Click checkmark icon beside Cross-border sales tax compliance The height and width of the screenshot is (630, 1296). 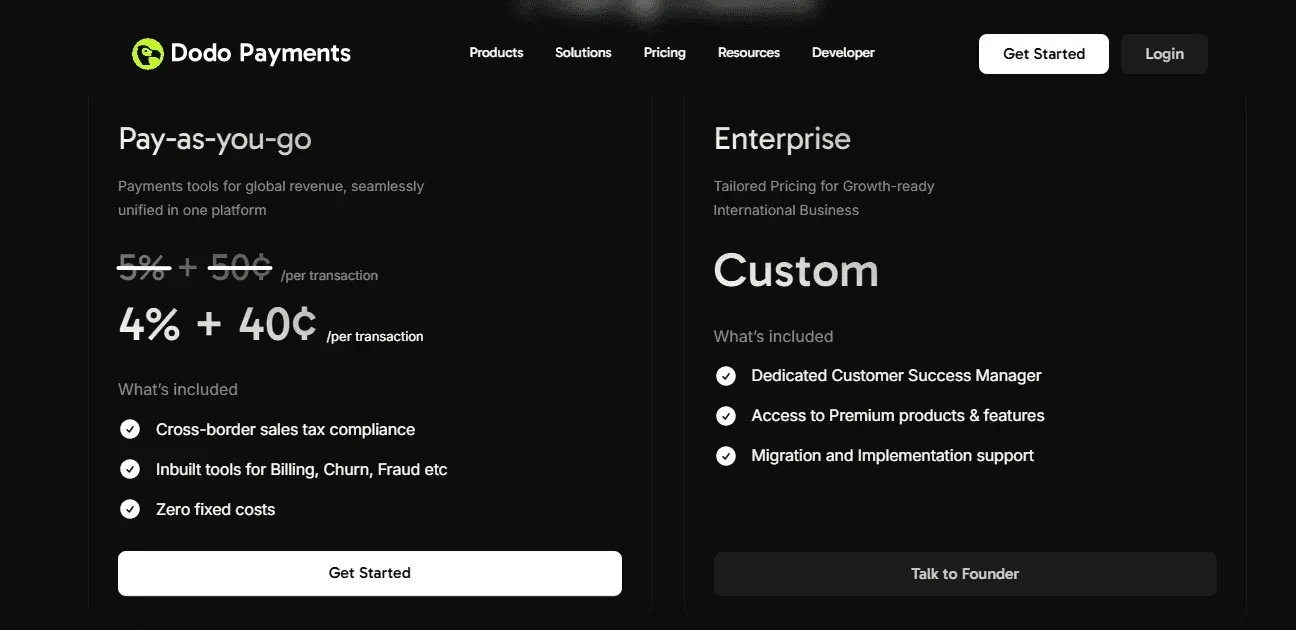tap(130, 430)
